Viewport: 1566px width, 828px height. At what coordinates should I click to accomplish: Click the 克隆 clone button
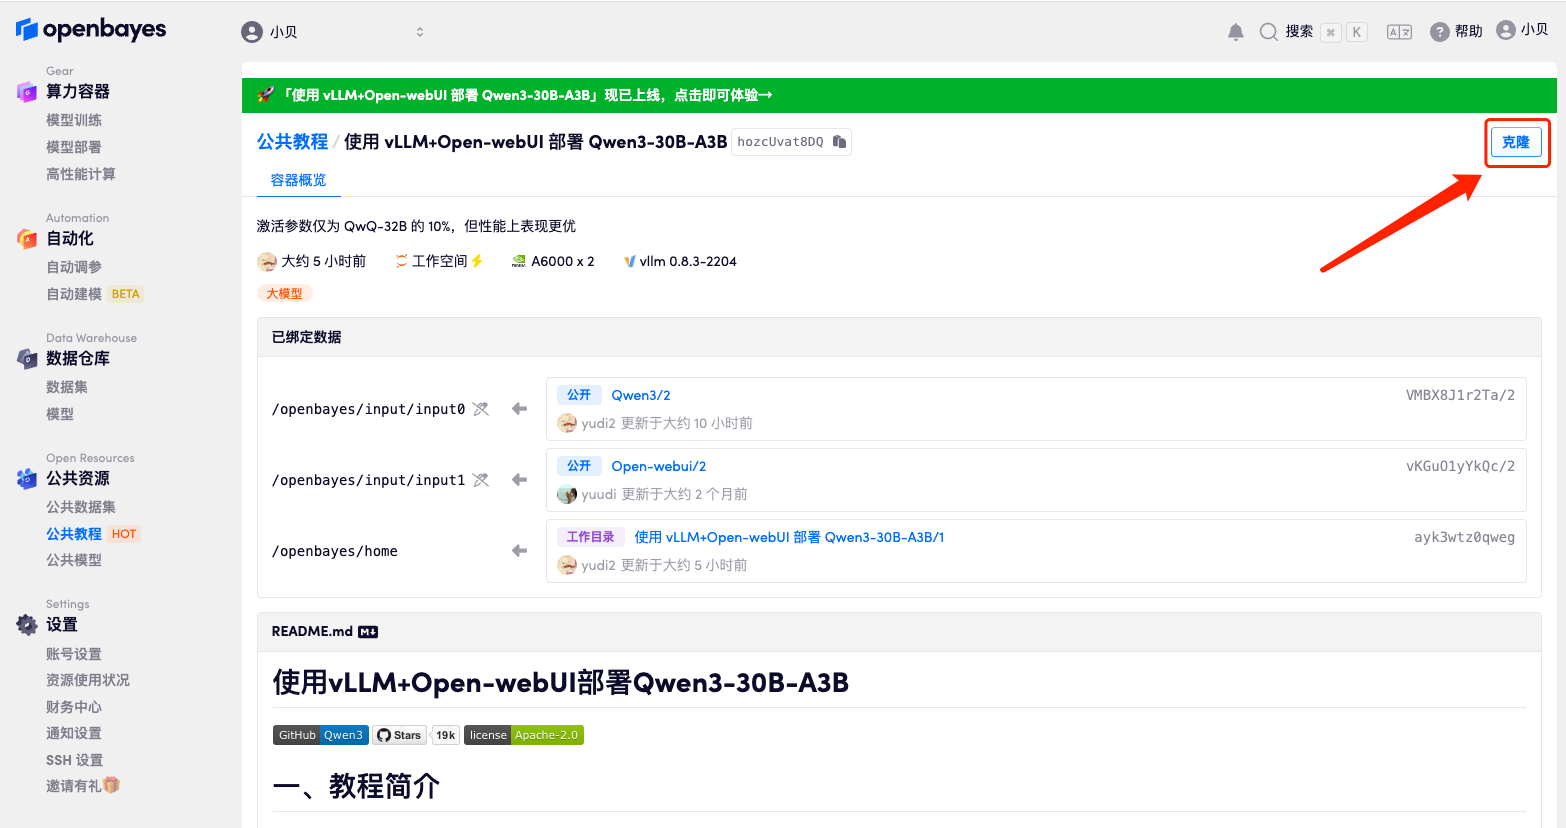coord(1516,142)
